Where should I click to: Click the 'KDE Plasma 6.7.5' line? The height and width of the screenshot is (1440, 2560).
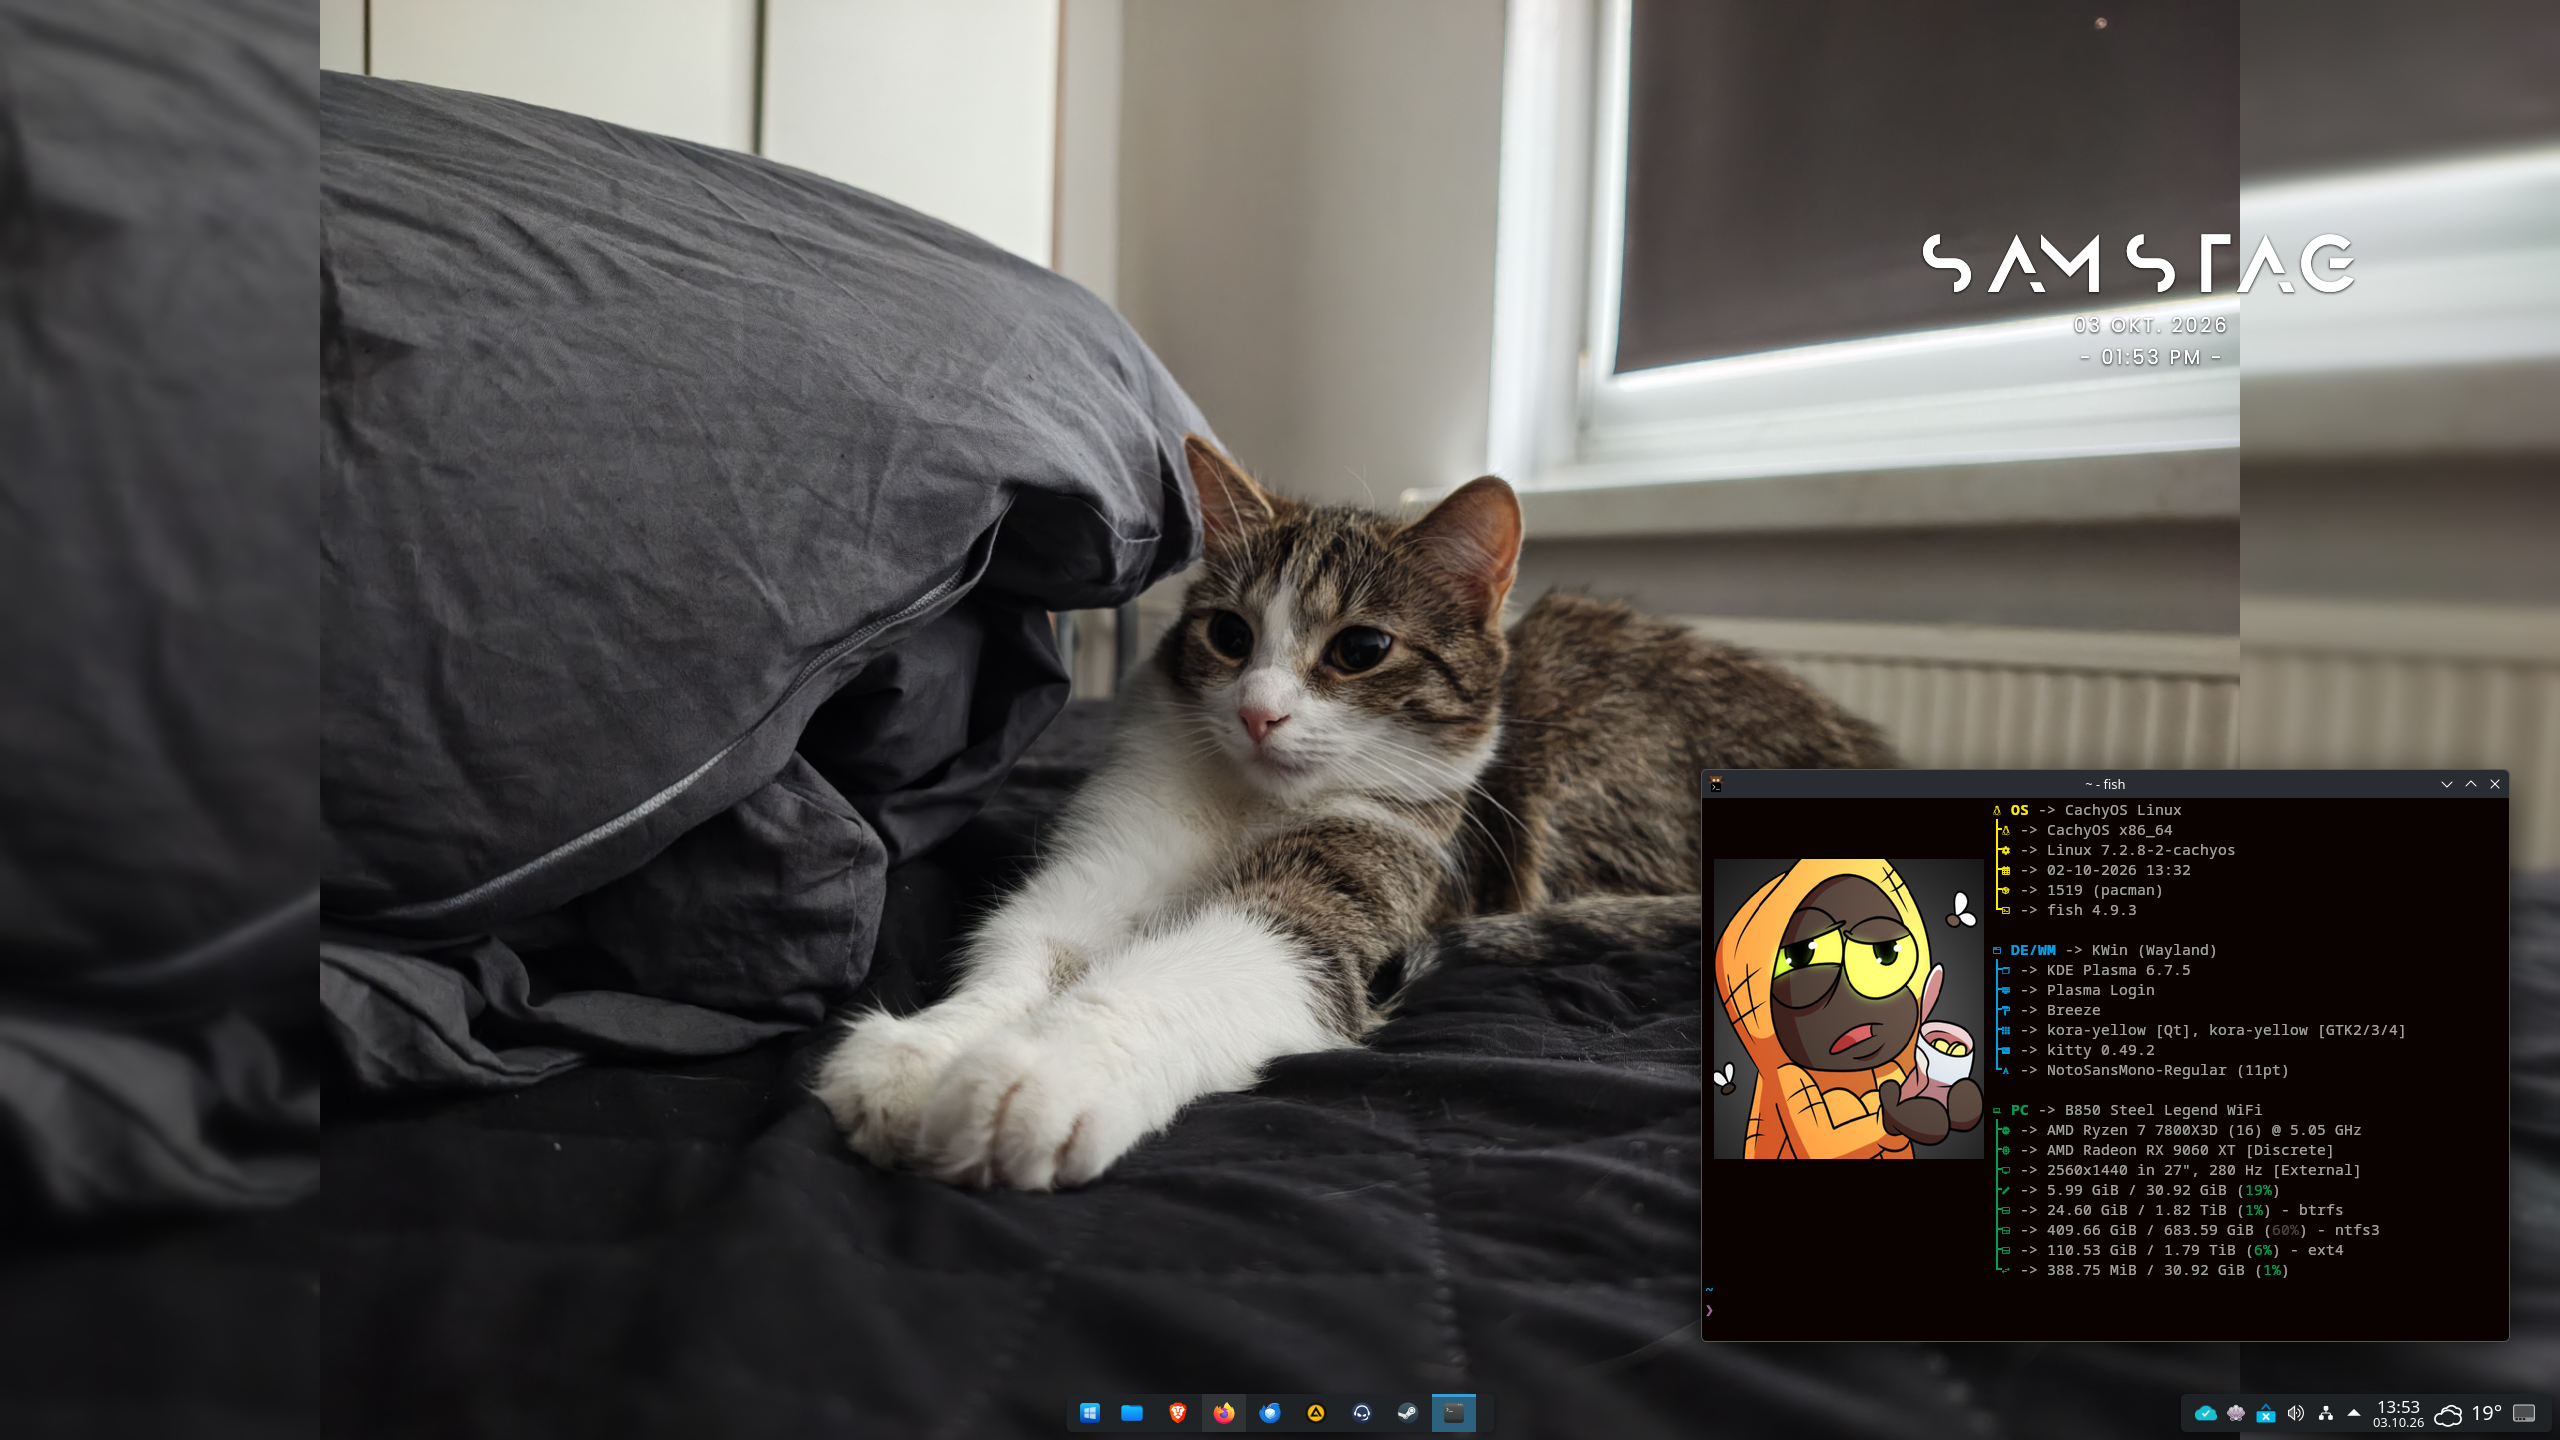click(x=2118, y=970)
